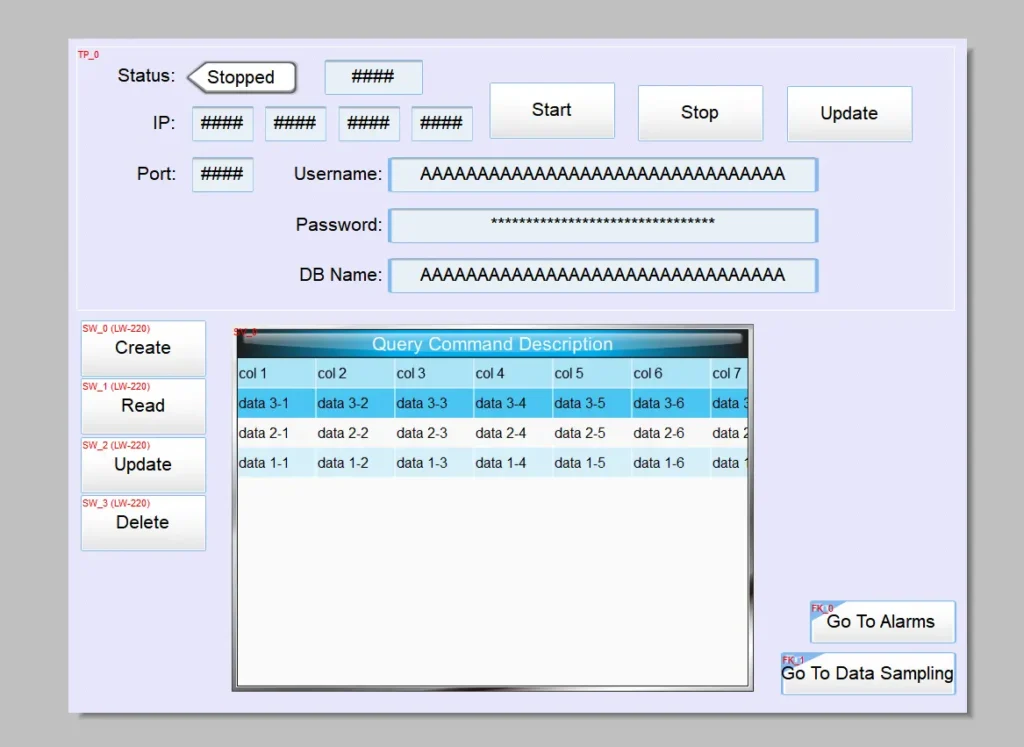Toggle the Update database switch

142,465
